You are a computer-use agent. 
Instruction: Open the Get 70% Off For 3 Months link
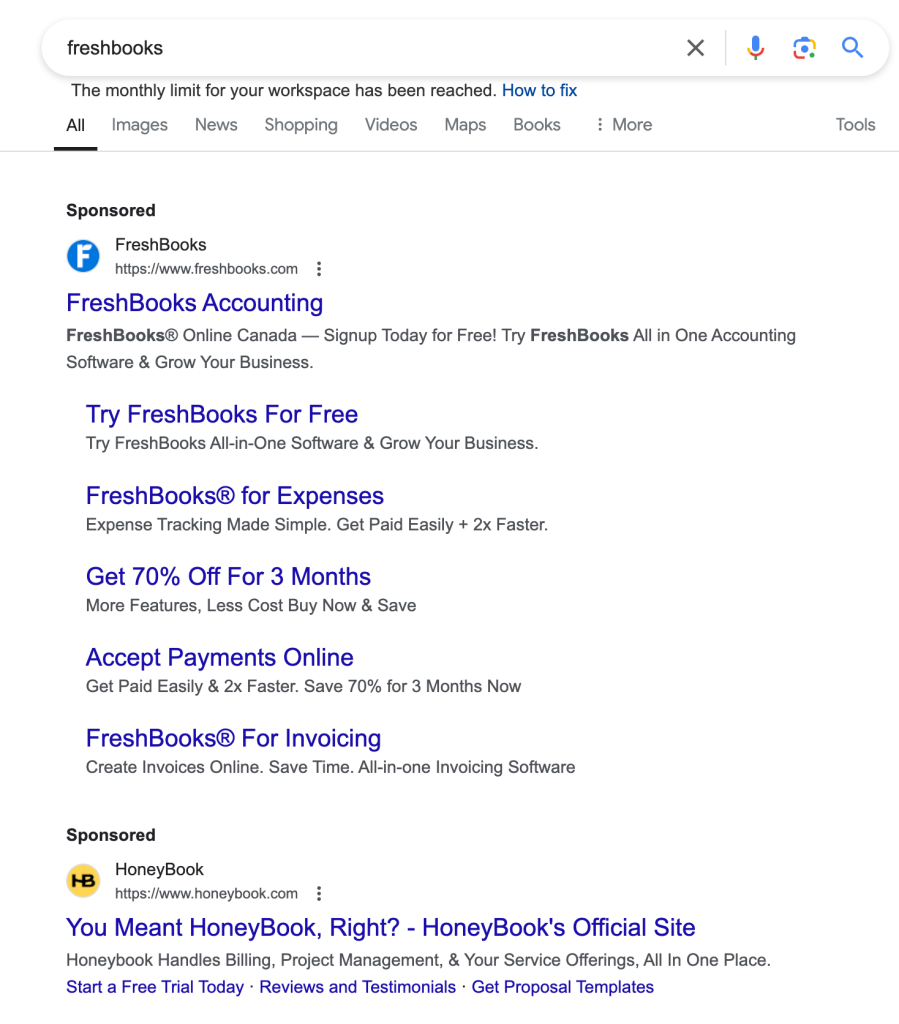(x=228, y=576)
